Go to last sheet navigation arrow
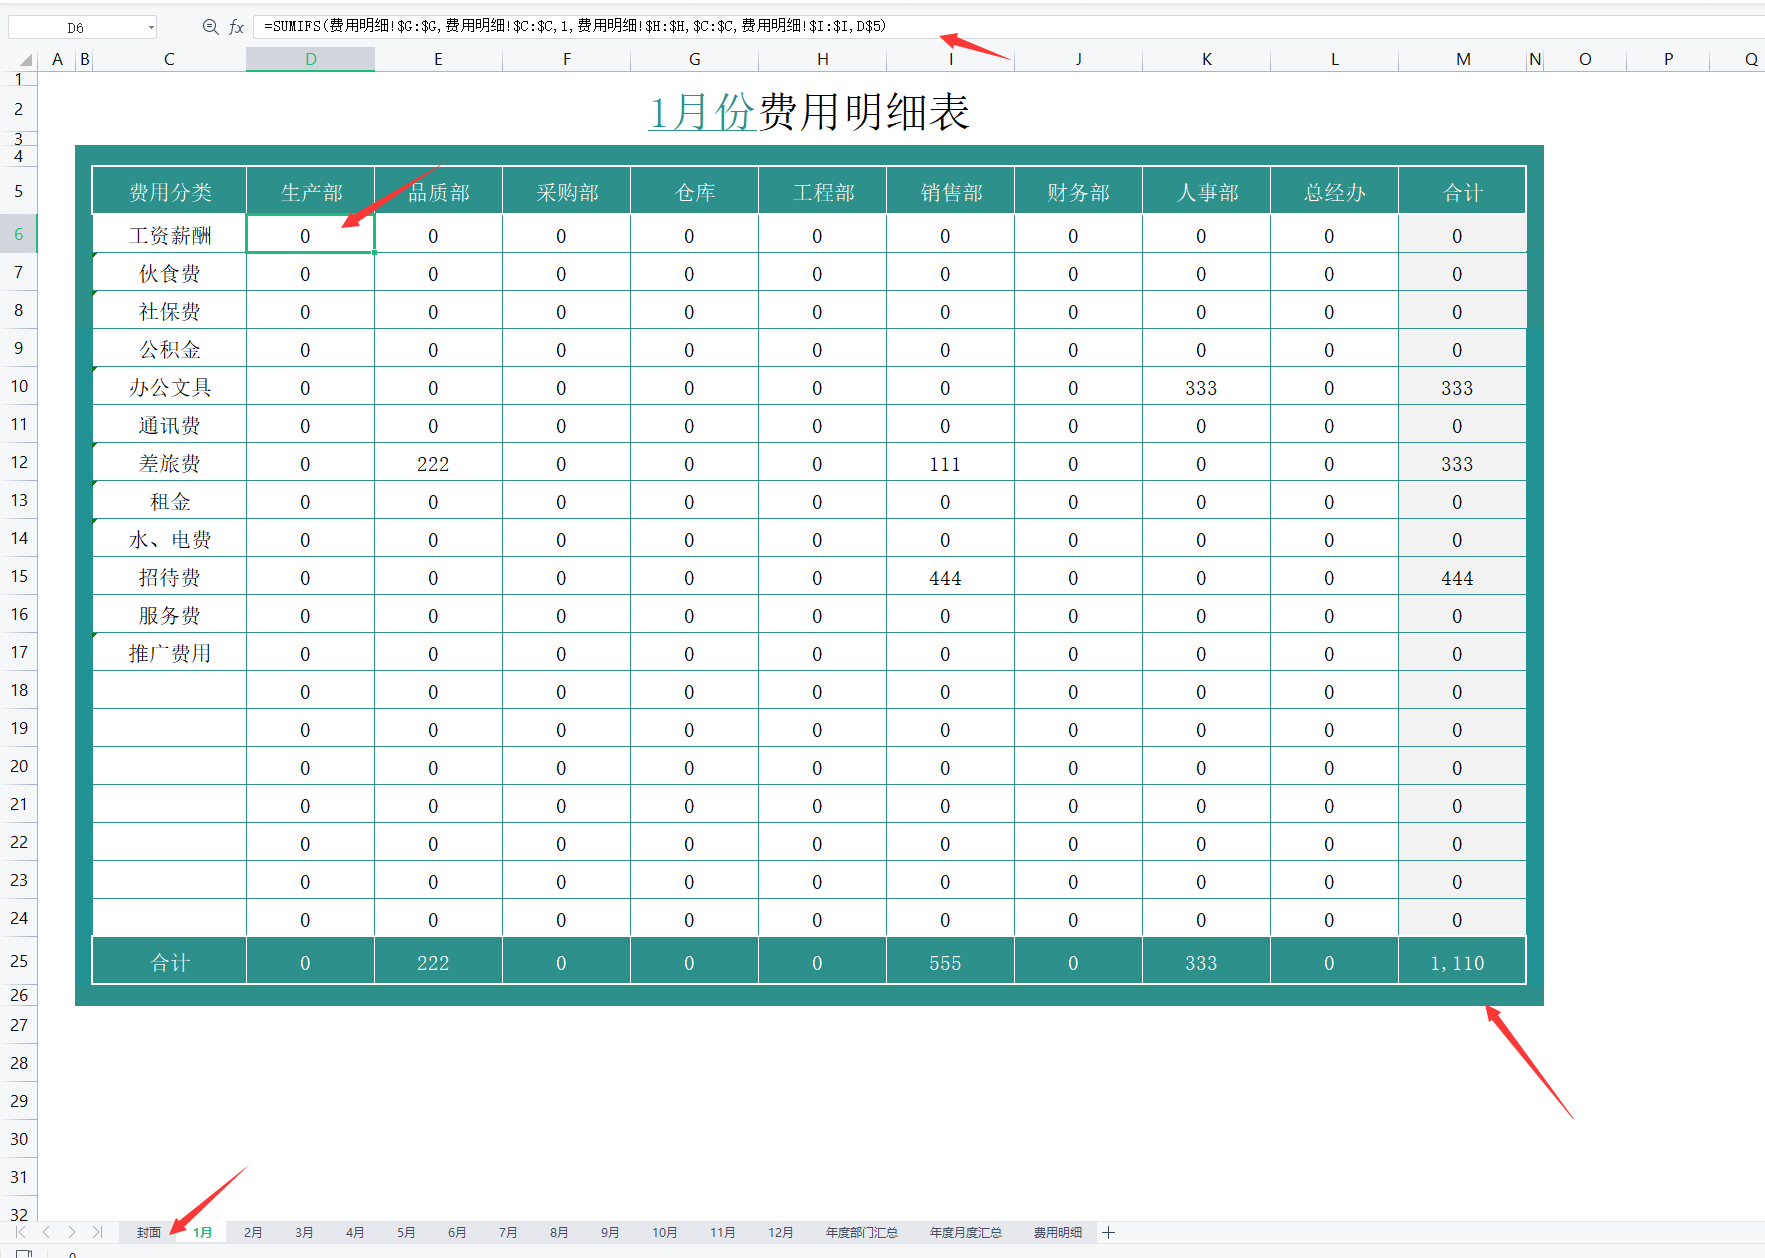The width and height of the screenshot is (1765, 1258). 97,1232
